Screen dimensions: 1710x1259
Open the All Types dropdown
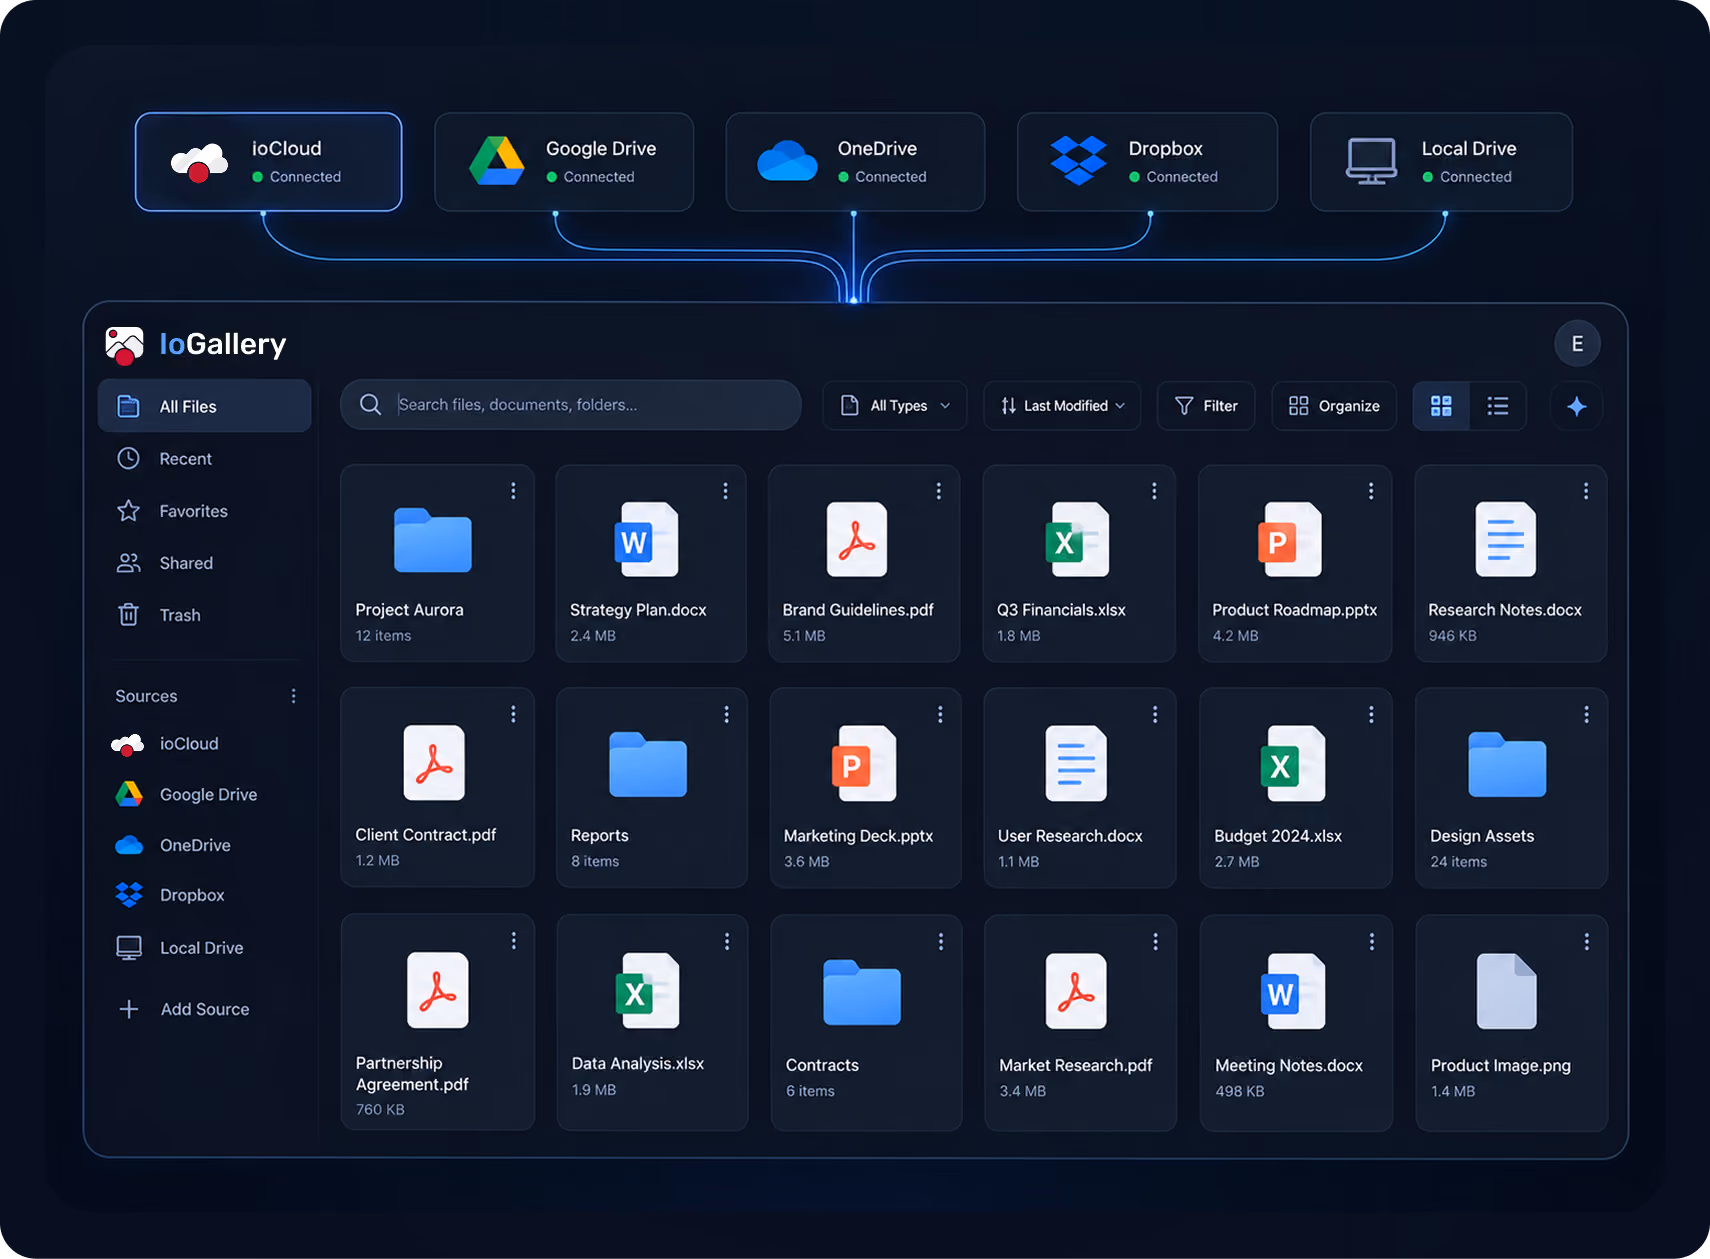[x=895, y=406]
